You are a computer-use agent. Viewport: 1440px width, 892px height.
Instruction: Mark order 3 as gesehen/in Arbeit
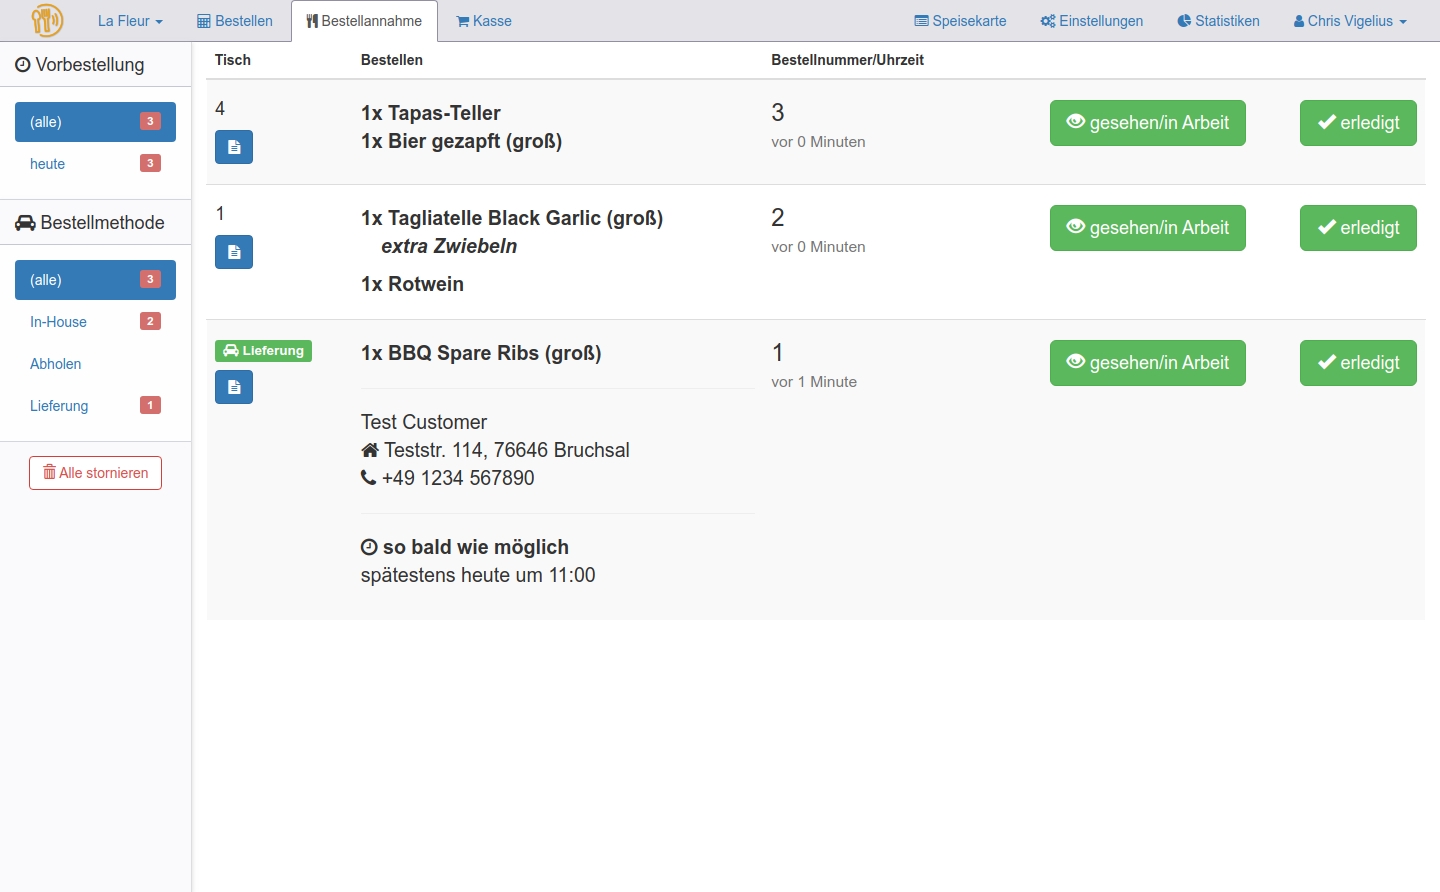point(1147,123)
